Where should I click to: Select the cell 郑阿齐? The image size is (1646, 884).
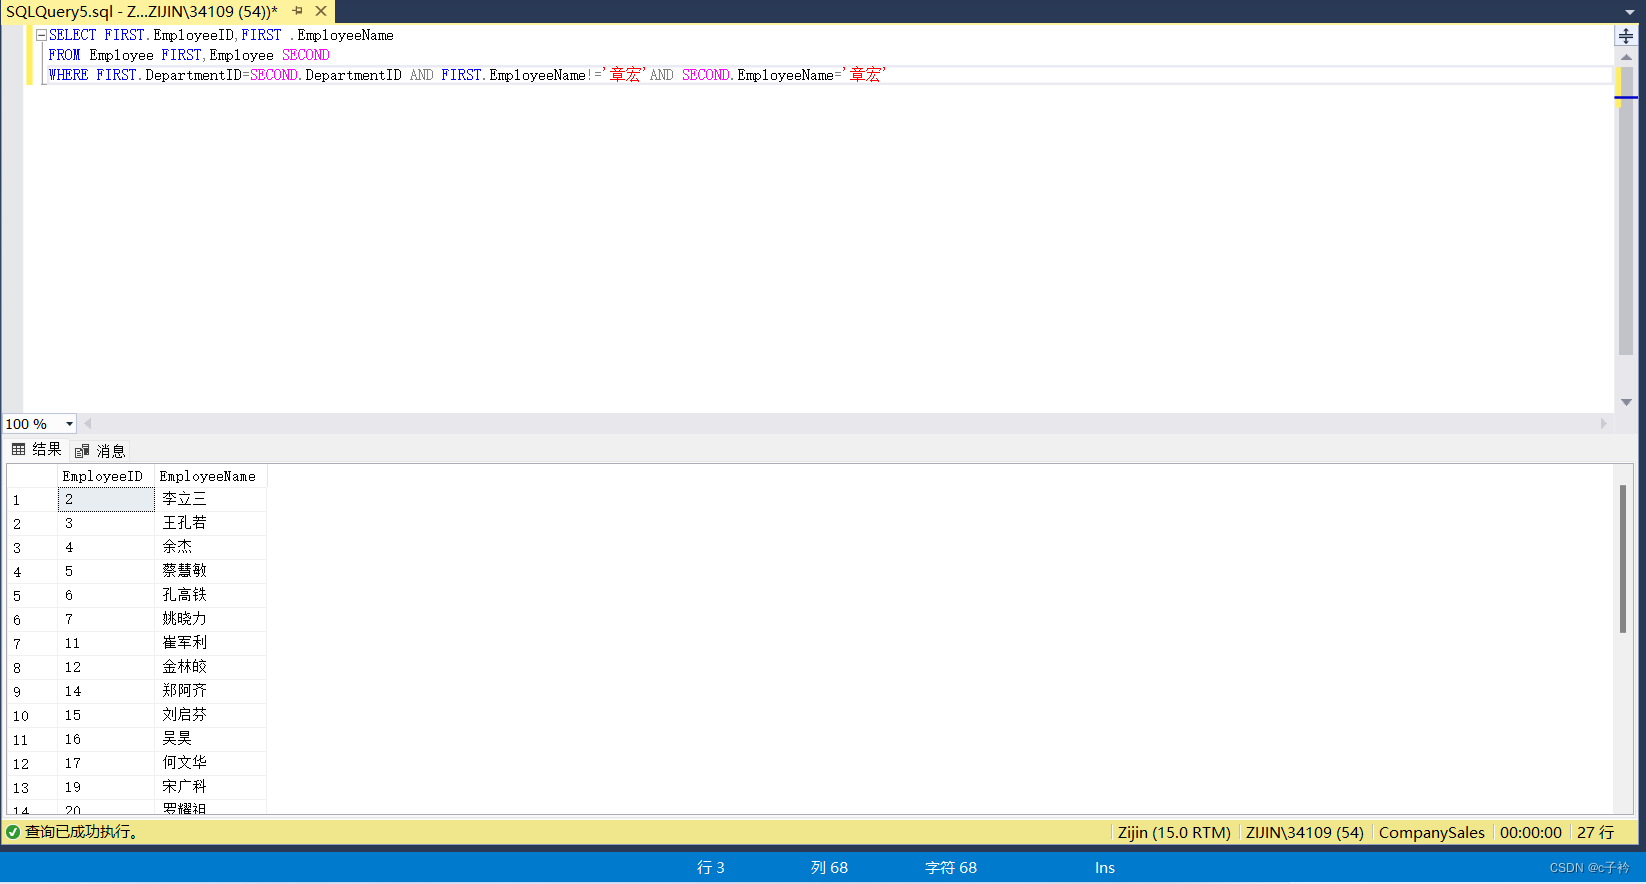tap(211, 691)
